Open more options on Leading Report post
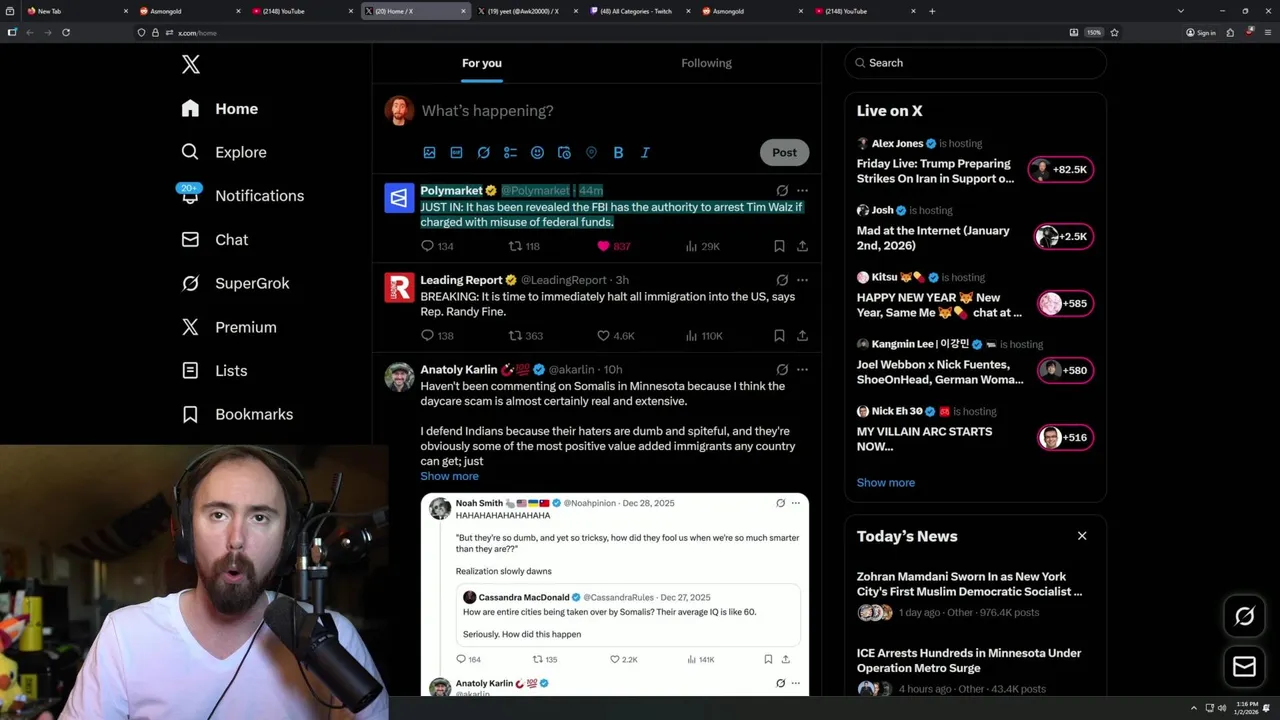The width and height of the screenshot is (1280, 720). pyautogui.click(x=802, y=280)
